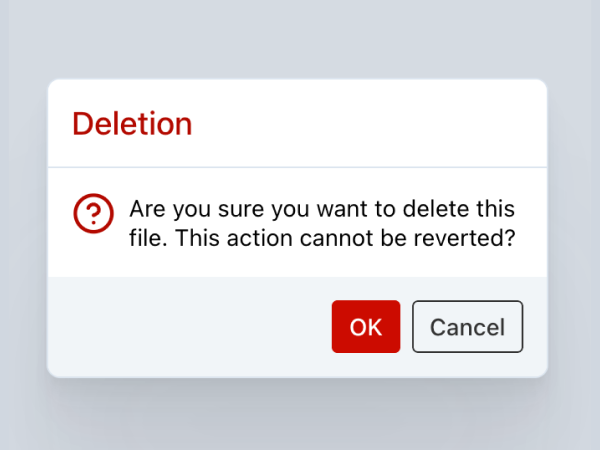Click the gray footer left of OK

(x=190, y=327)
